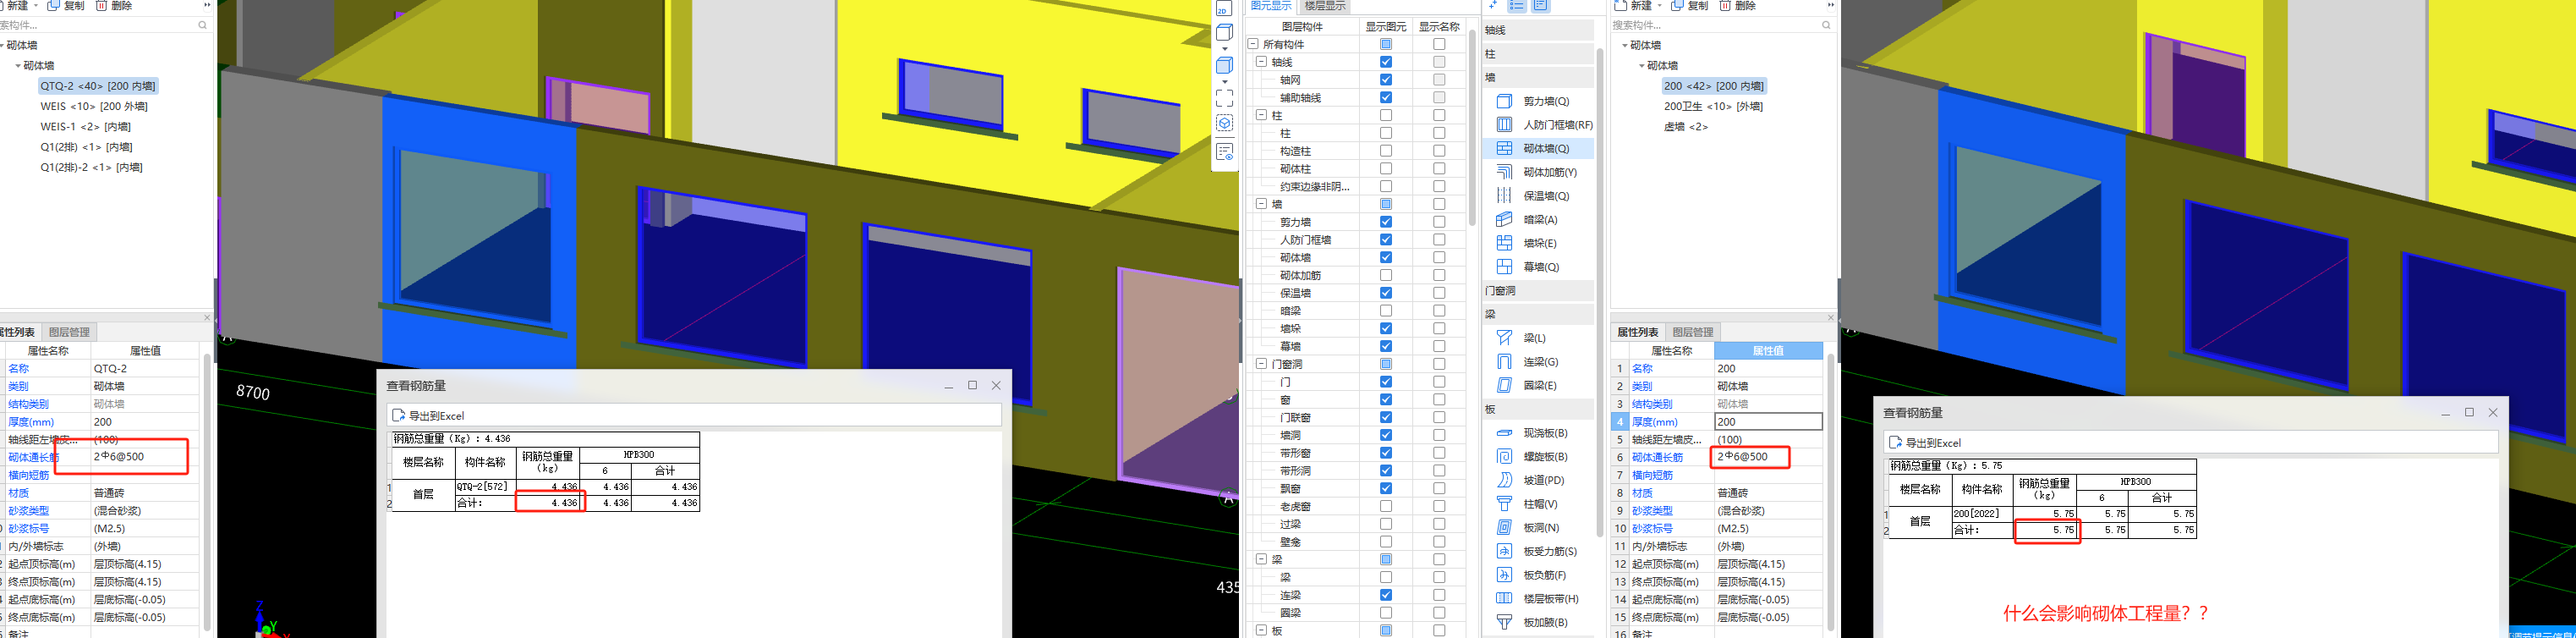Collapse the 轴线 tree node
2576x638 pixels.
(x=1261, y=62)
